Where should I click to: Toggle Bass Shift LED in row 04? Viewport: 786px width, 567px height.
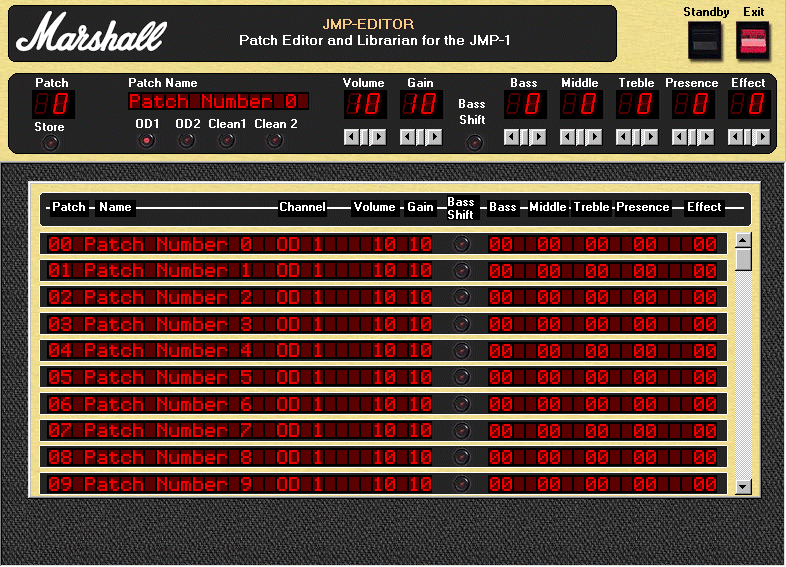coord(462,350)
